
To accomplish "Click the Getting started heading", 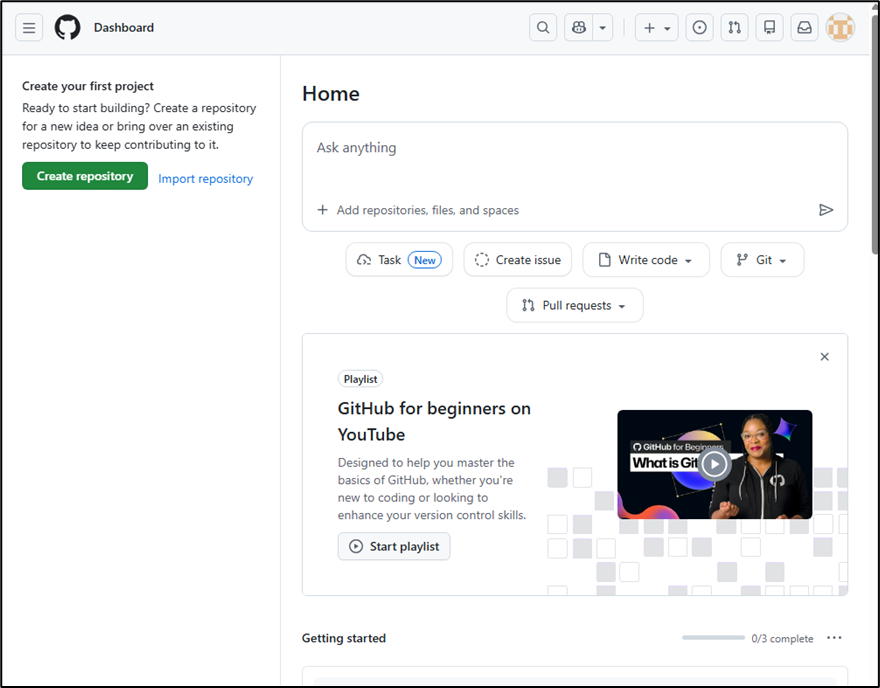I will [343, 638].
